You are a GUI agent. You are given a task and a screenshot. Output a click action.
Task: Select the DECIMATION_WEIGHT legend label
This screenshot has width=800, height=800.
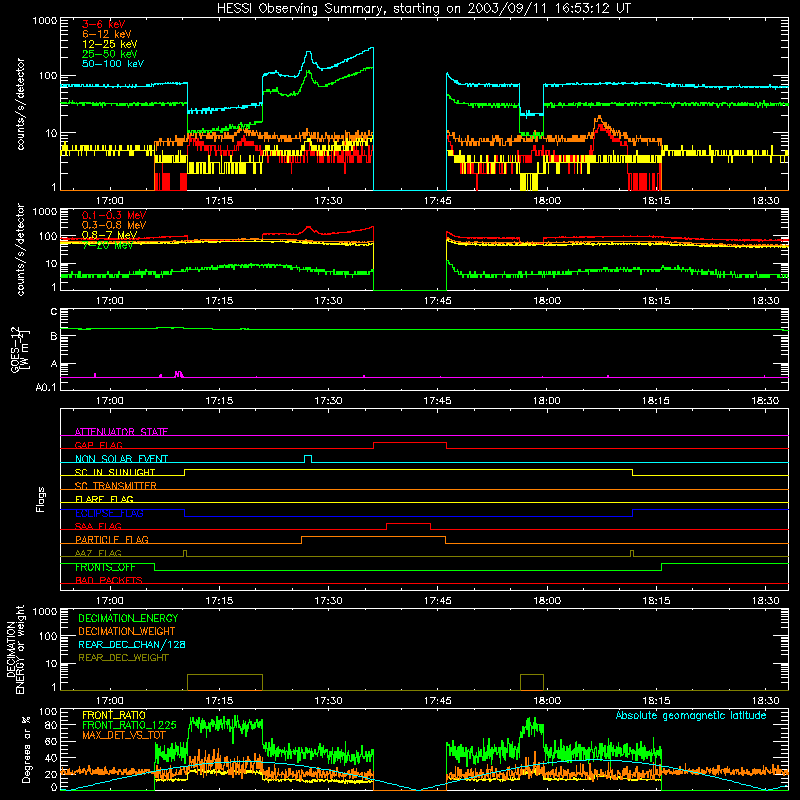[x=127, y=632]
